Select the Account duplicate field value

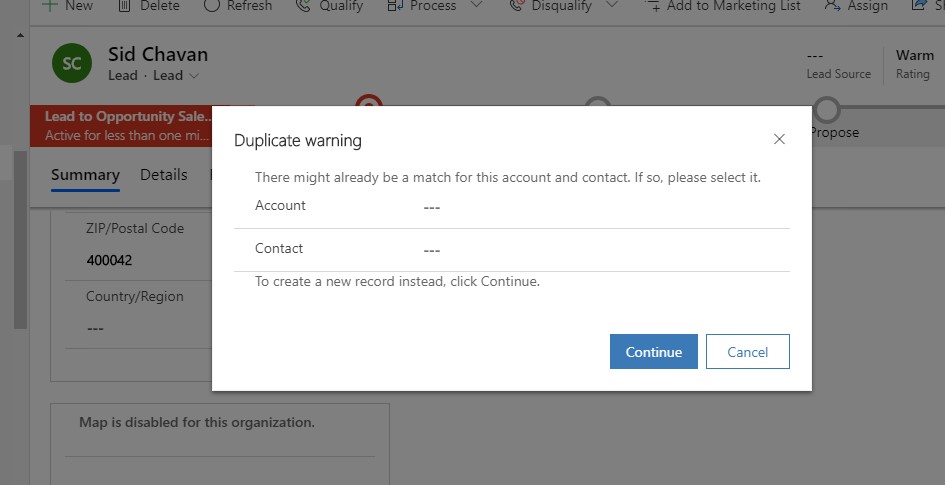(x=432, y=207)
